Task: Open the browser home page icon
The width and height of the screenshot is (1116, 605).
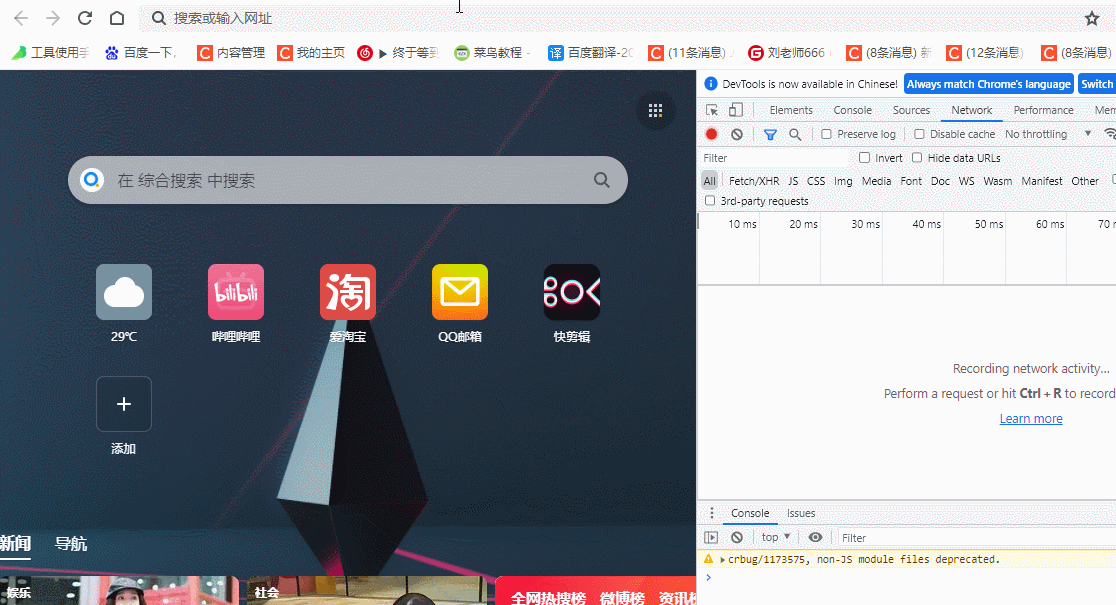Action: click(x=117, y=19)
